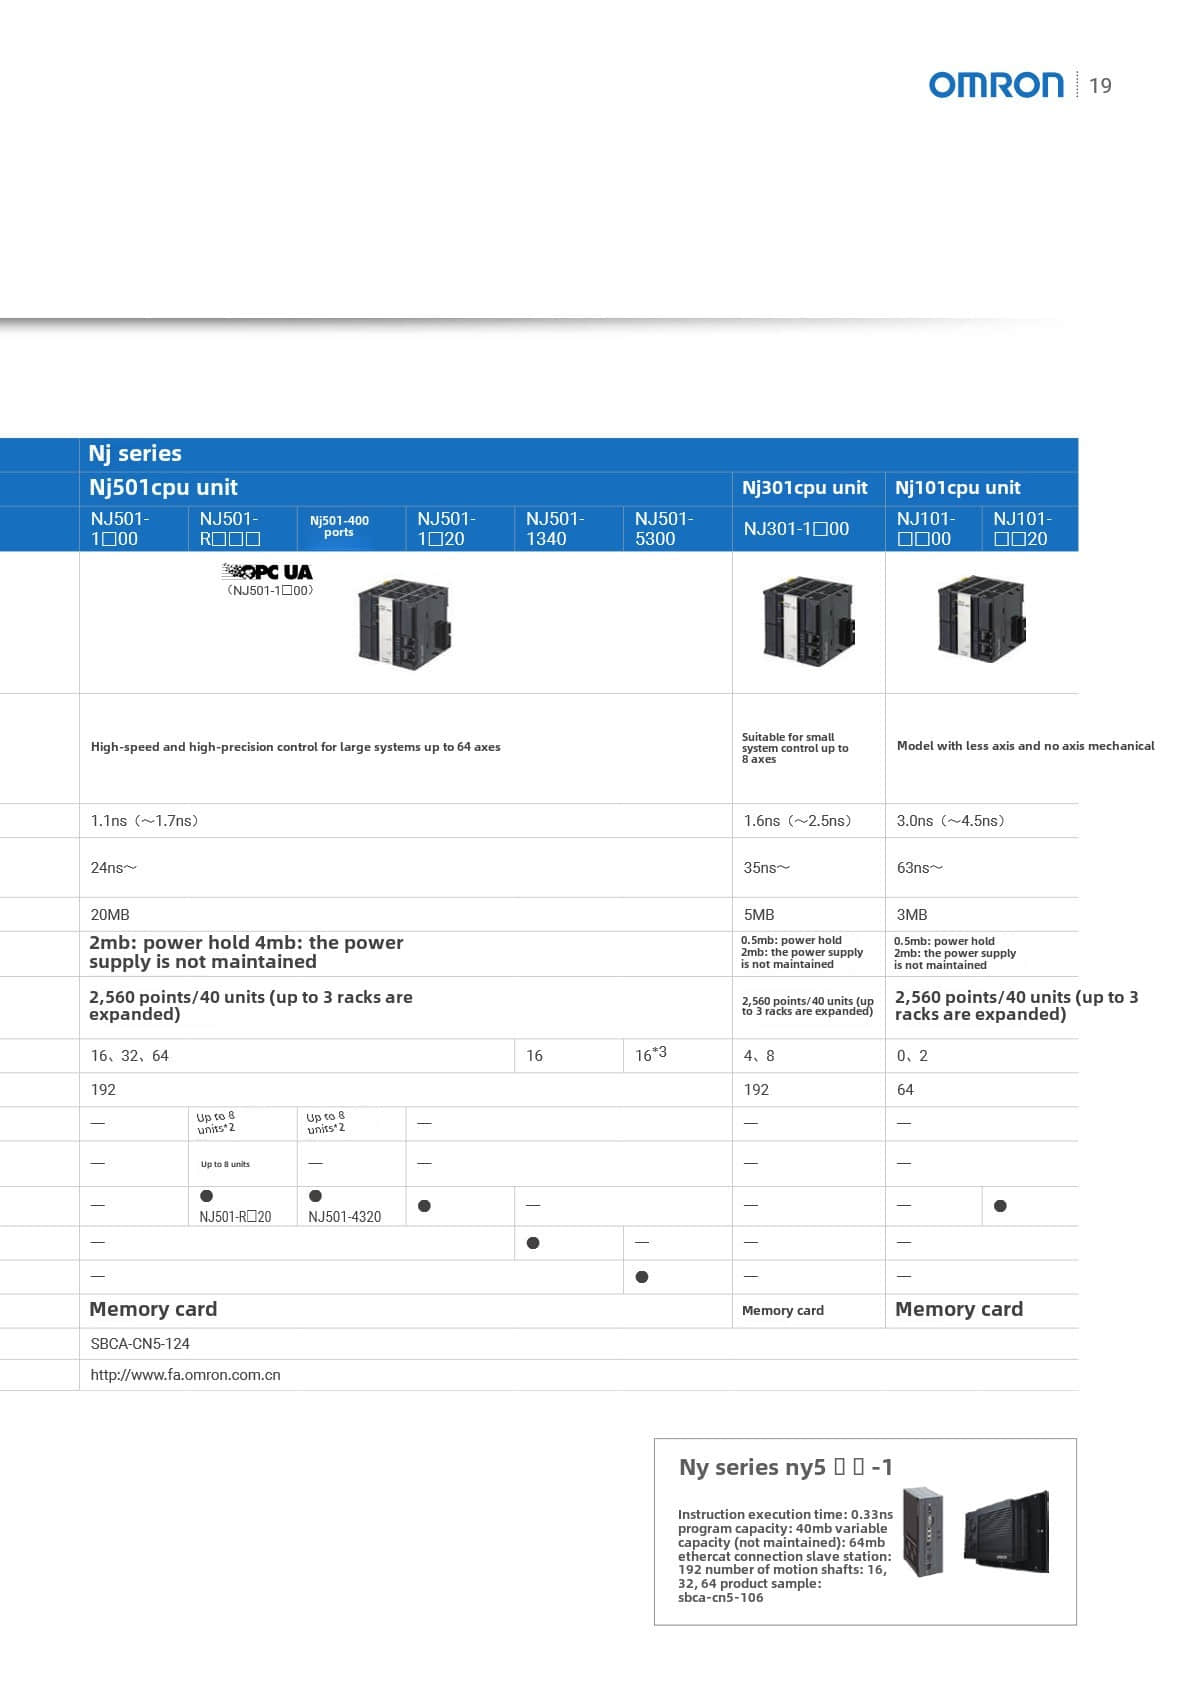Click the OMRON logo
The height and width of the screenshot is (1684, 1191).
click(x=996, y=85)
